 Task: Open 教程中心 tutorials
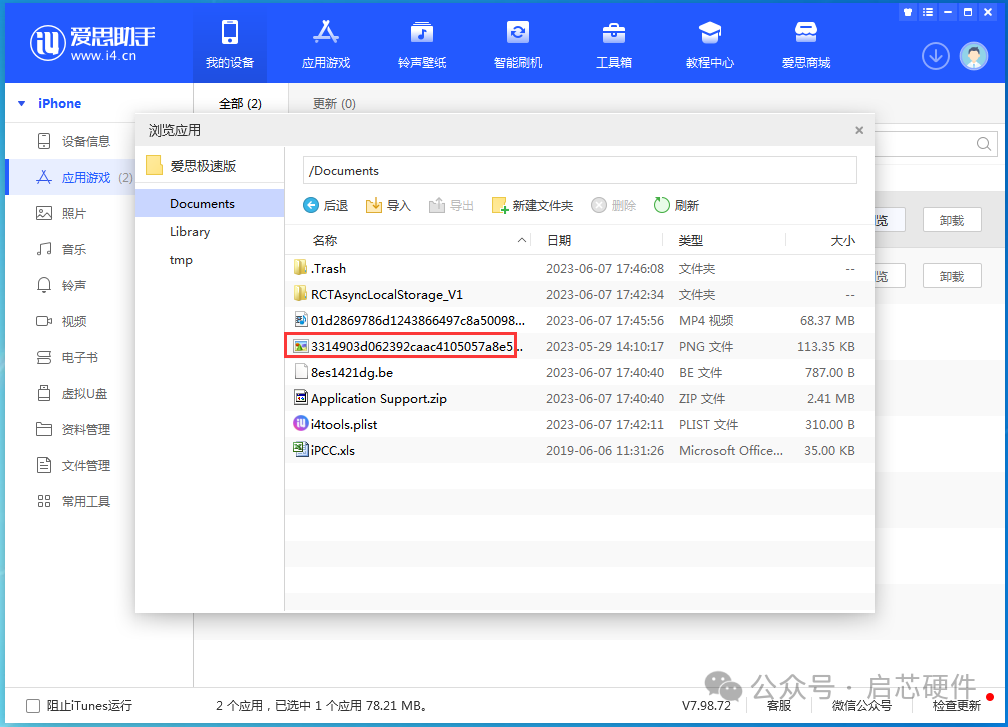pos(710,44)
